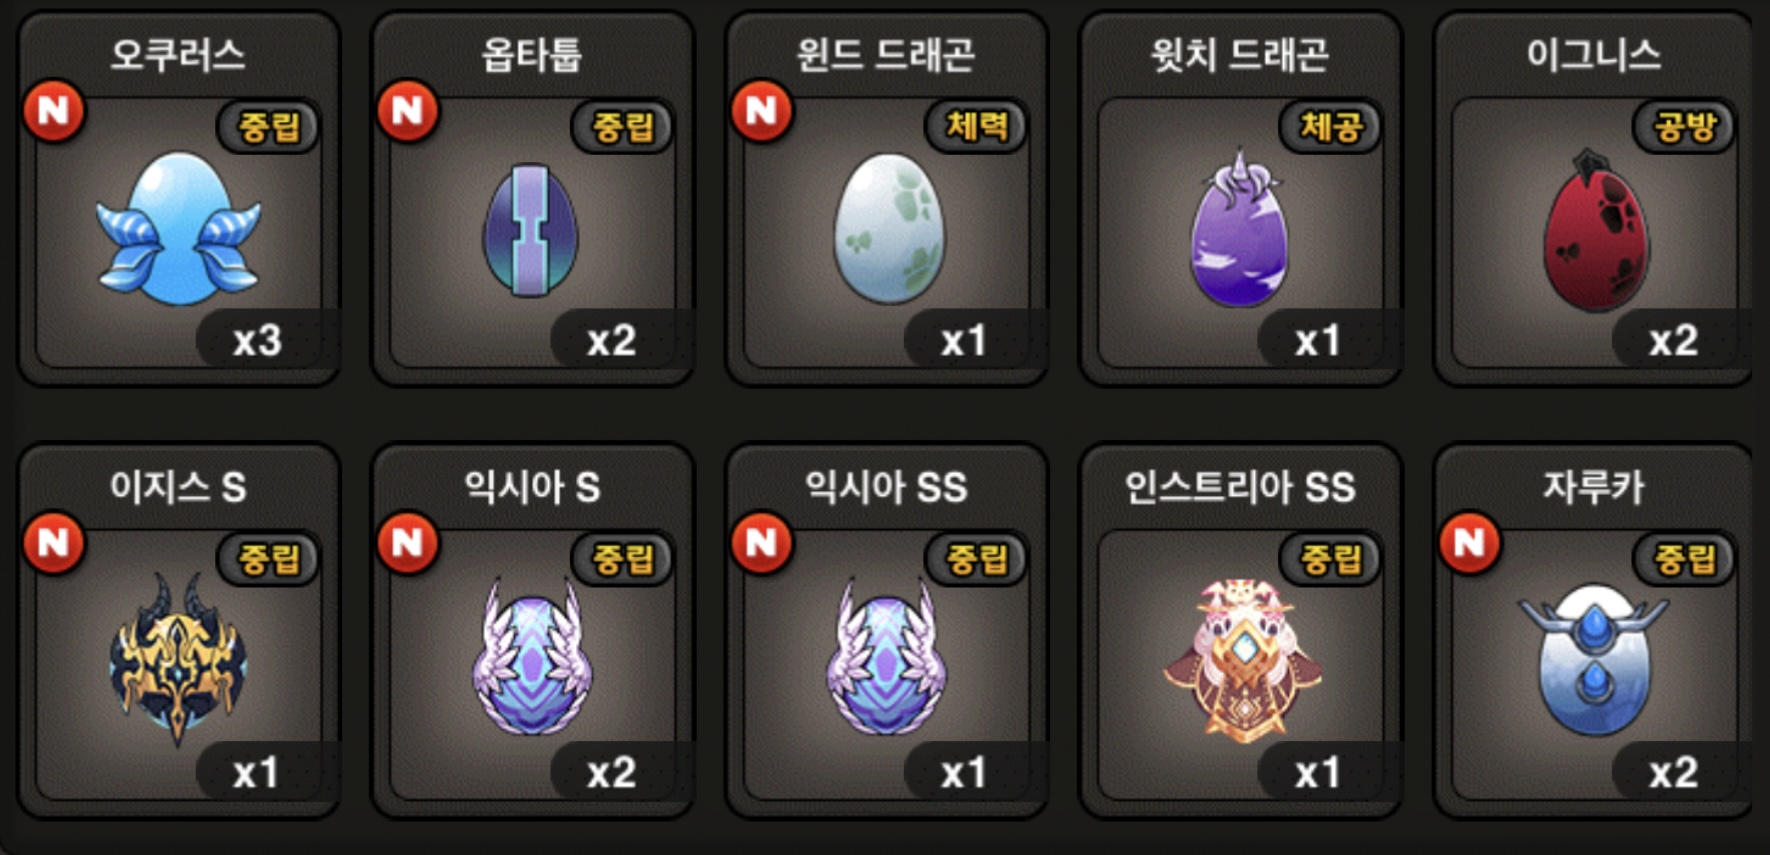1770x855 pixels.
Task: Click the 체력 tag on 윈드 드래곤
Action: click(x=977, y=126)
